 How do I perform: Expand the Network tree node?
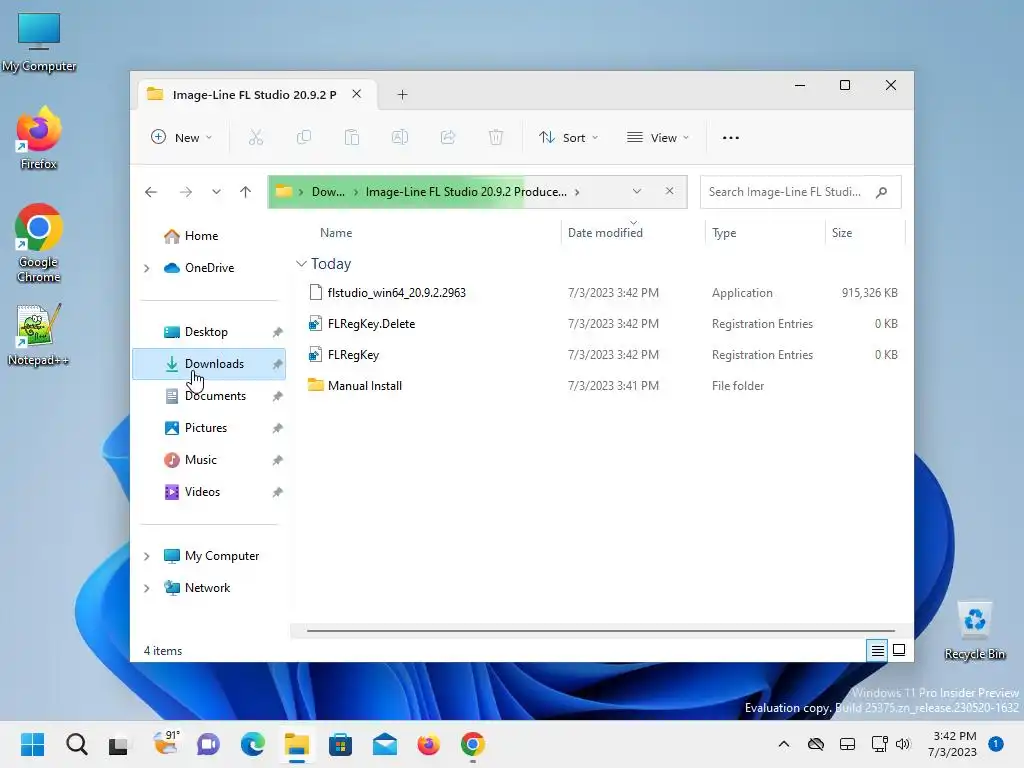pyautogui.click(x=147, y=588)
